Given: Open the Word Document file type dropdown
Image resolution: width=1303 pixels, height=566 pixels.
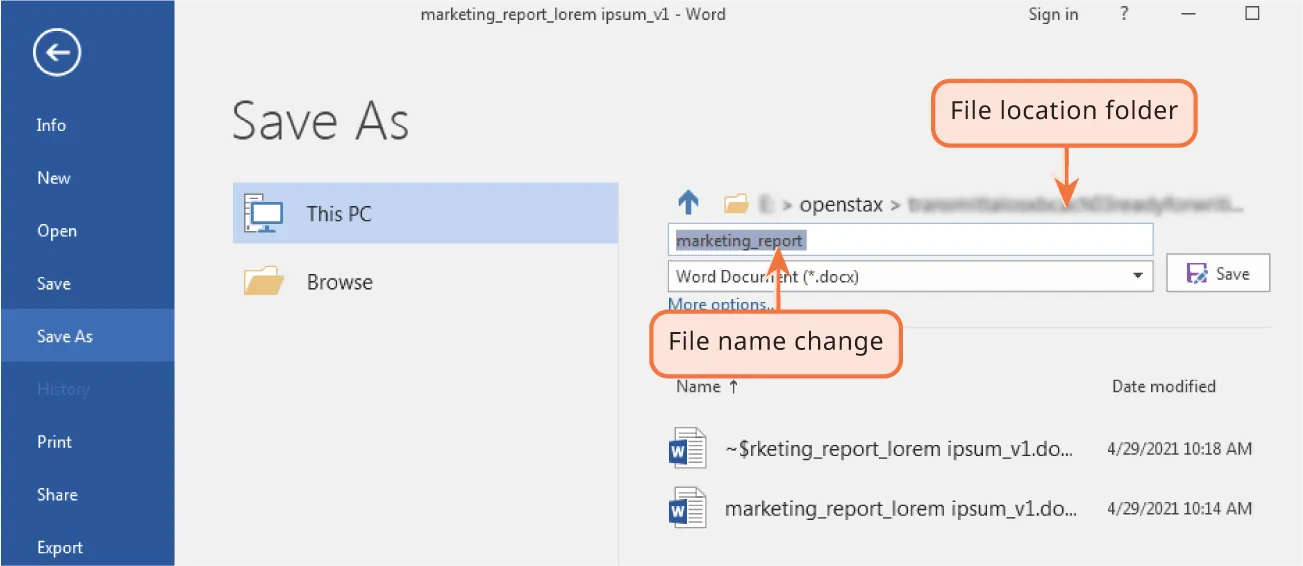Looking at the screenshot, I should tap(1137, 276).
